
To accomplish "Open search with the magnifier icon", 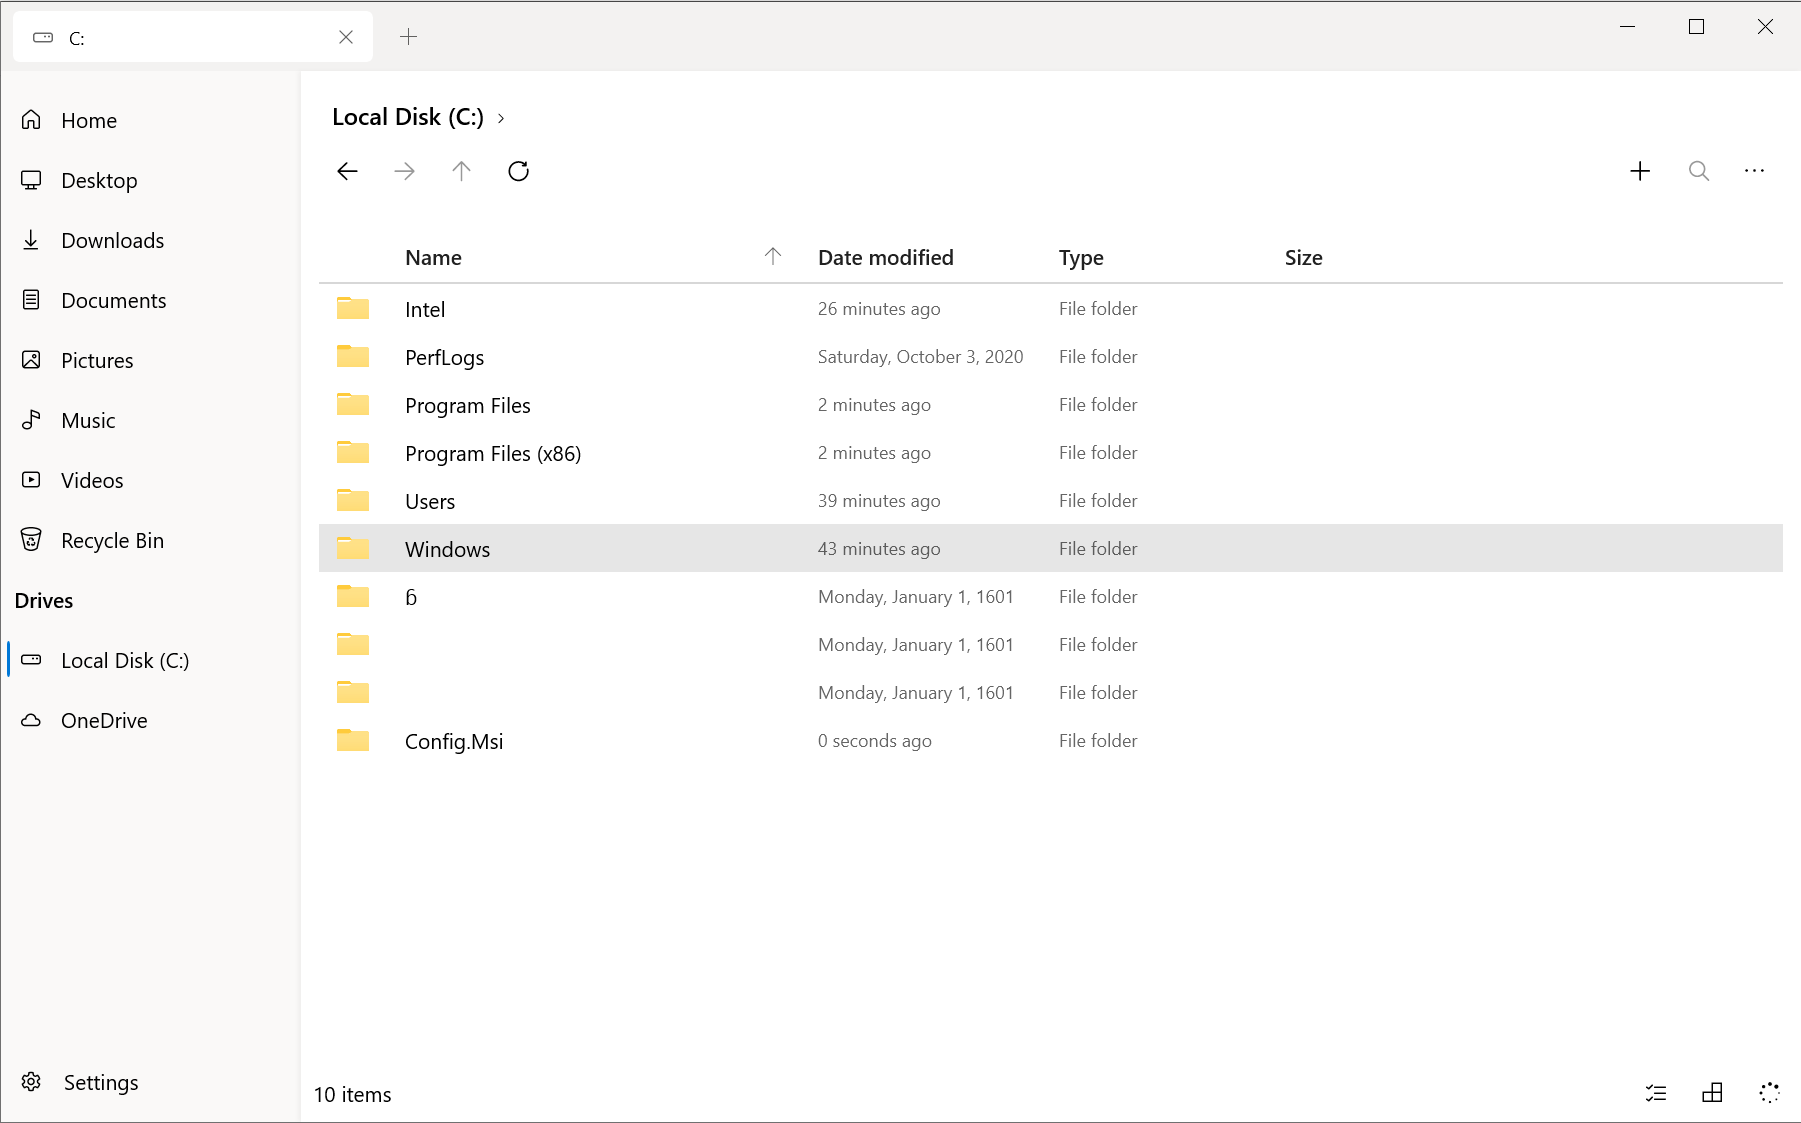I will point(1698,171).
